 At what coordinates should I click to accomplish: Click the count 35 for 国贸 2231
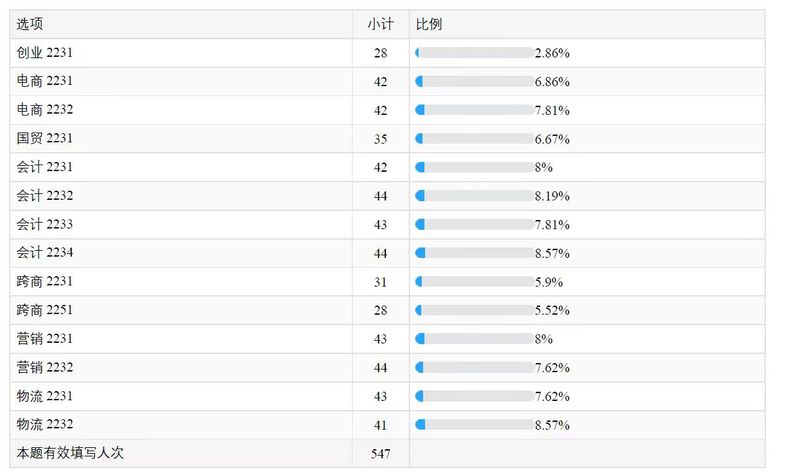click(x=381, y=139)
